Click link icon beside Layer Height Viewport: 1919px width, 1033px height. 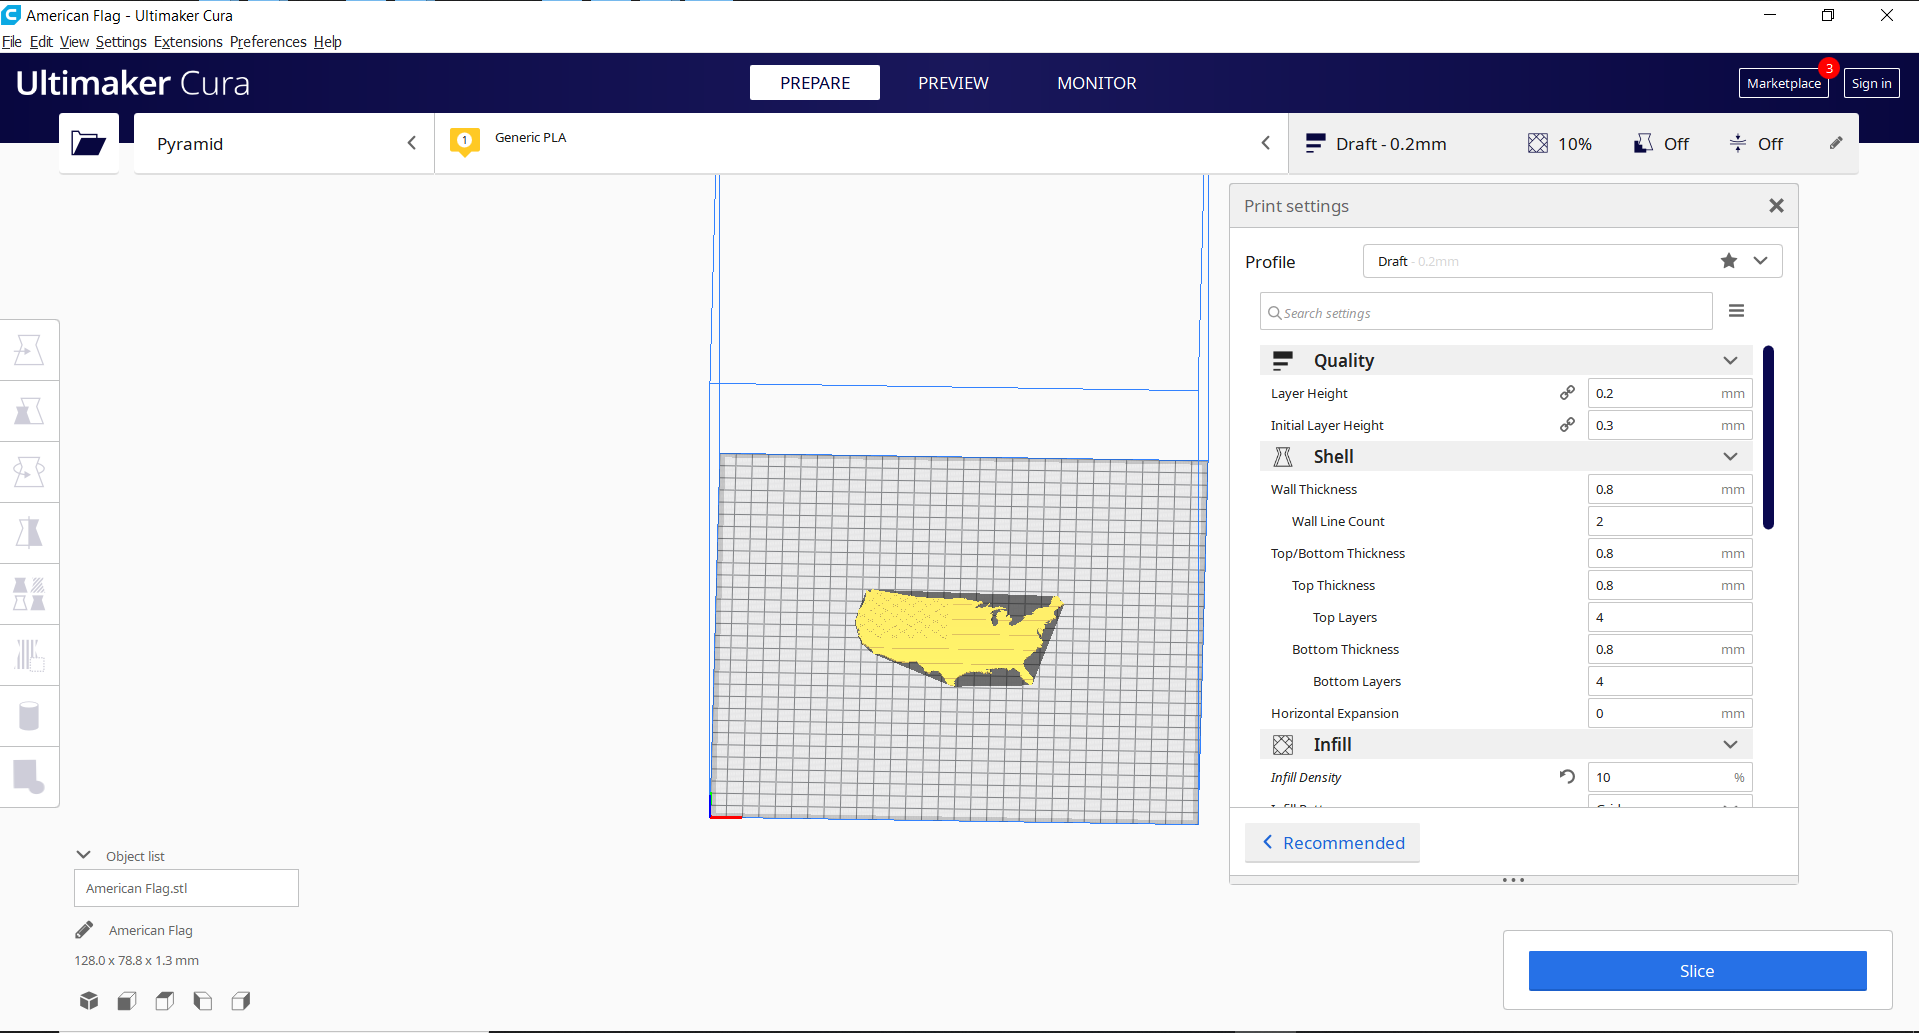coord(1567,393)
